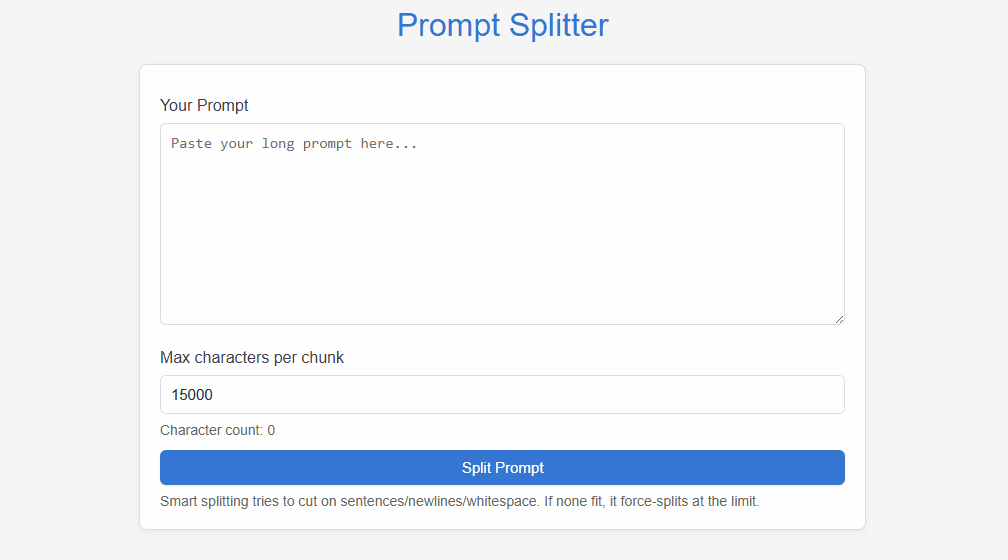
Task: Click the number 0 after Character count
Action: pyautogui.click(x=271, y=430)
